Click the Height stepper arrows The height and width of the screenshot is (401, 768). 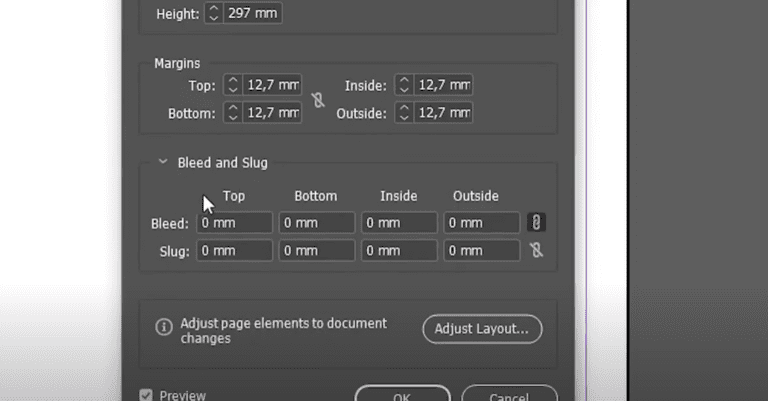215,14
